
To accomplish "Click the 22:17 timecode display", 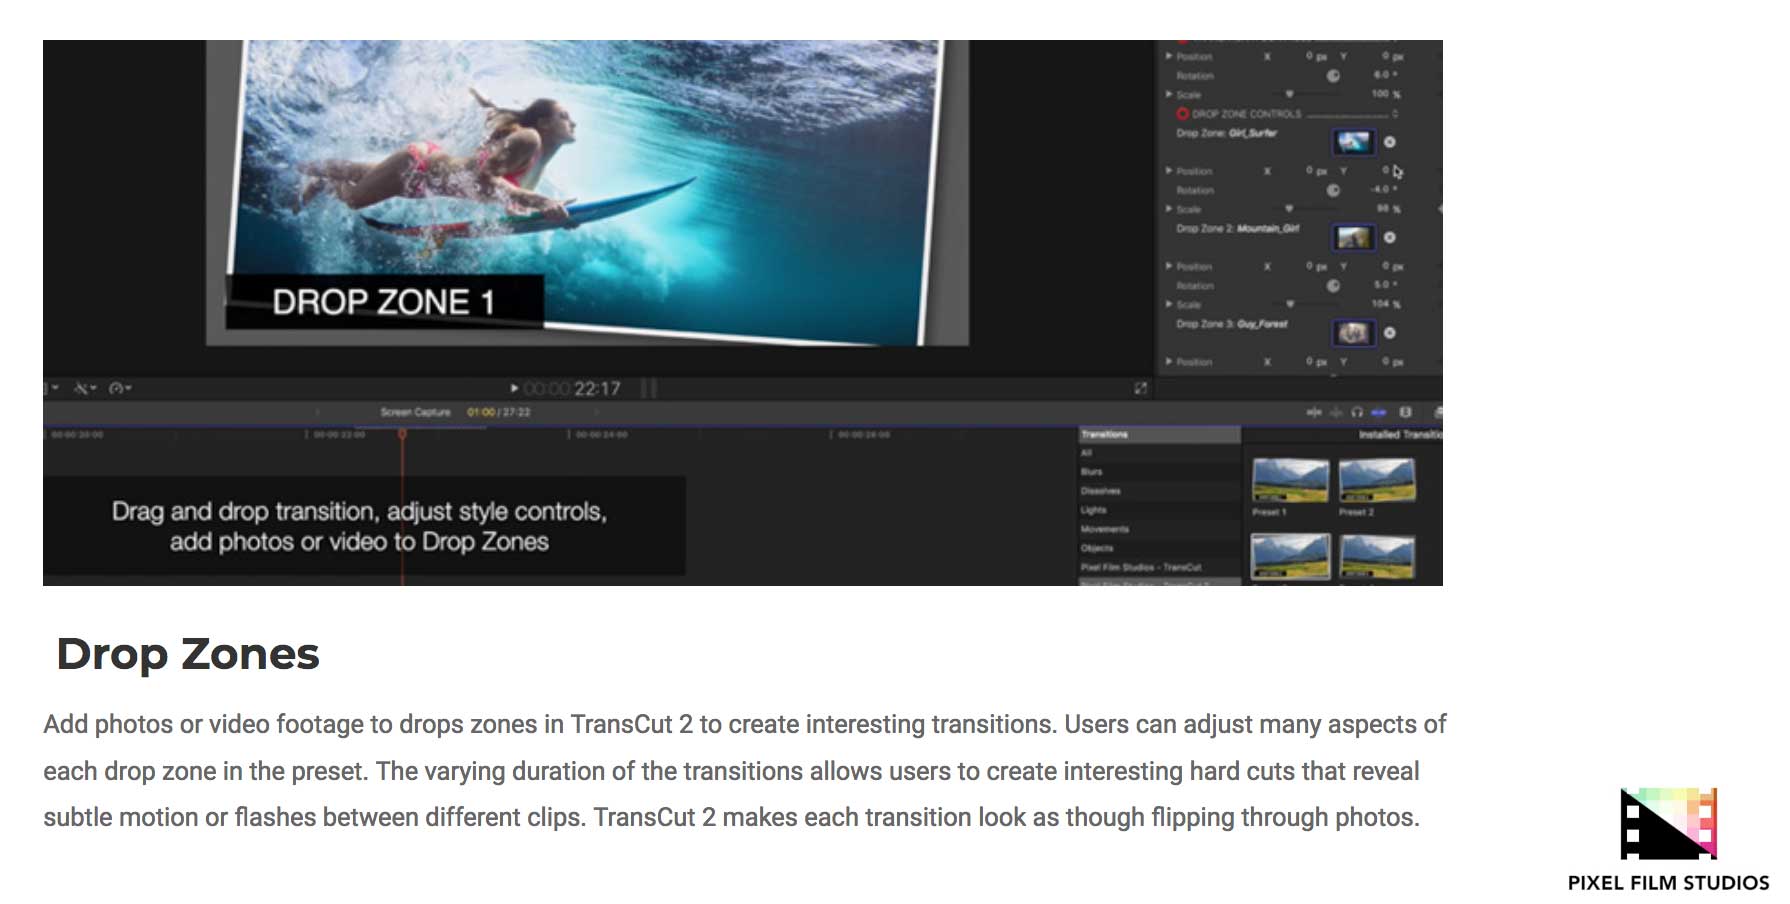I will click(572, 388).
